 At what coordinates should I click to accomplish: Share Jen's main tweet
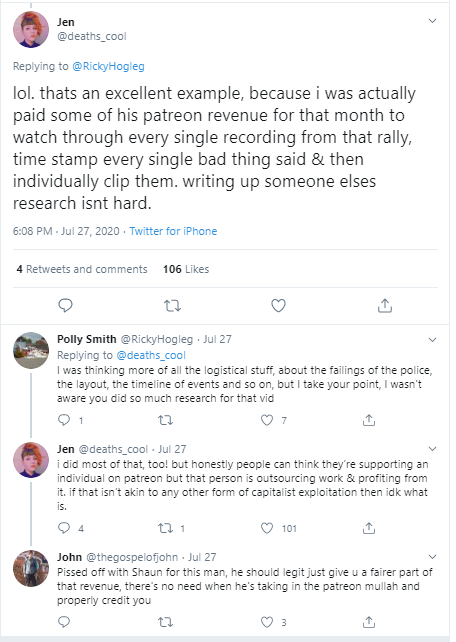click(x=385, y=305)
